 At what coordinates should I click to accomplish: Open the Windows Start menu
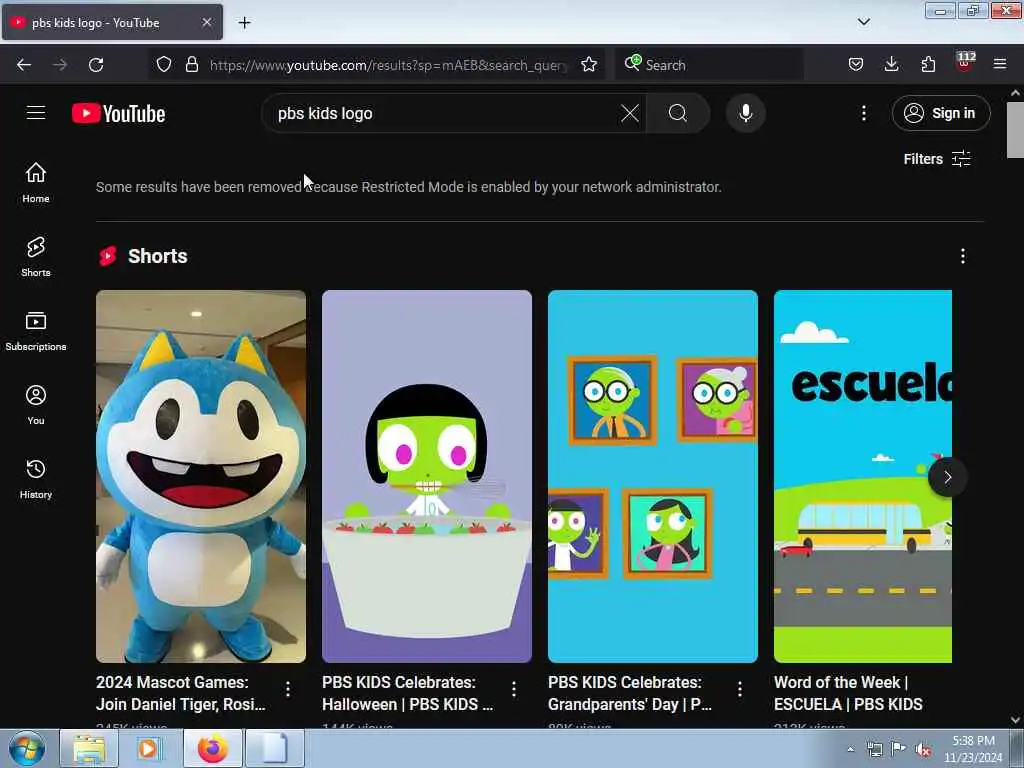pyautogui.click(x=27, y=748)
